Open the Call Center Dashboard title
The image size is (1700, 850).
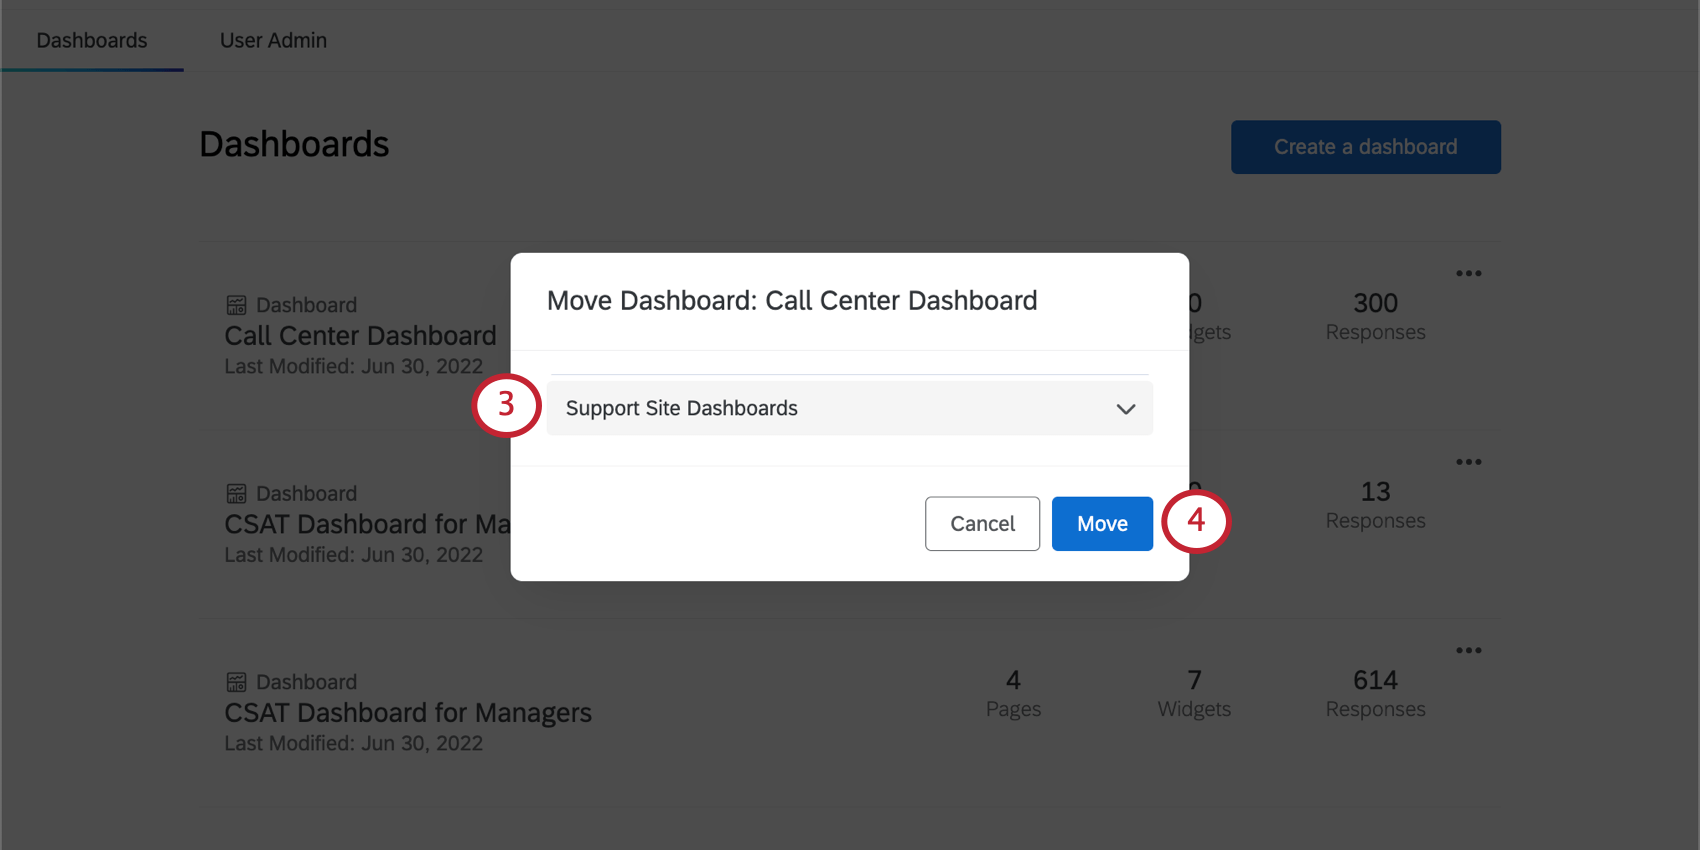360,336
